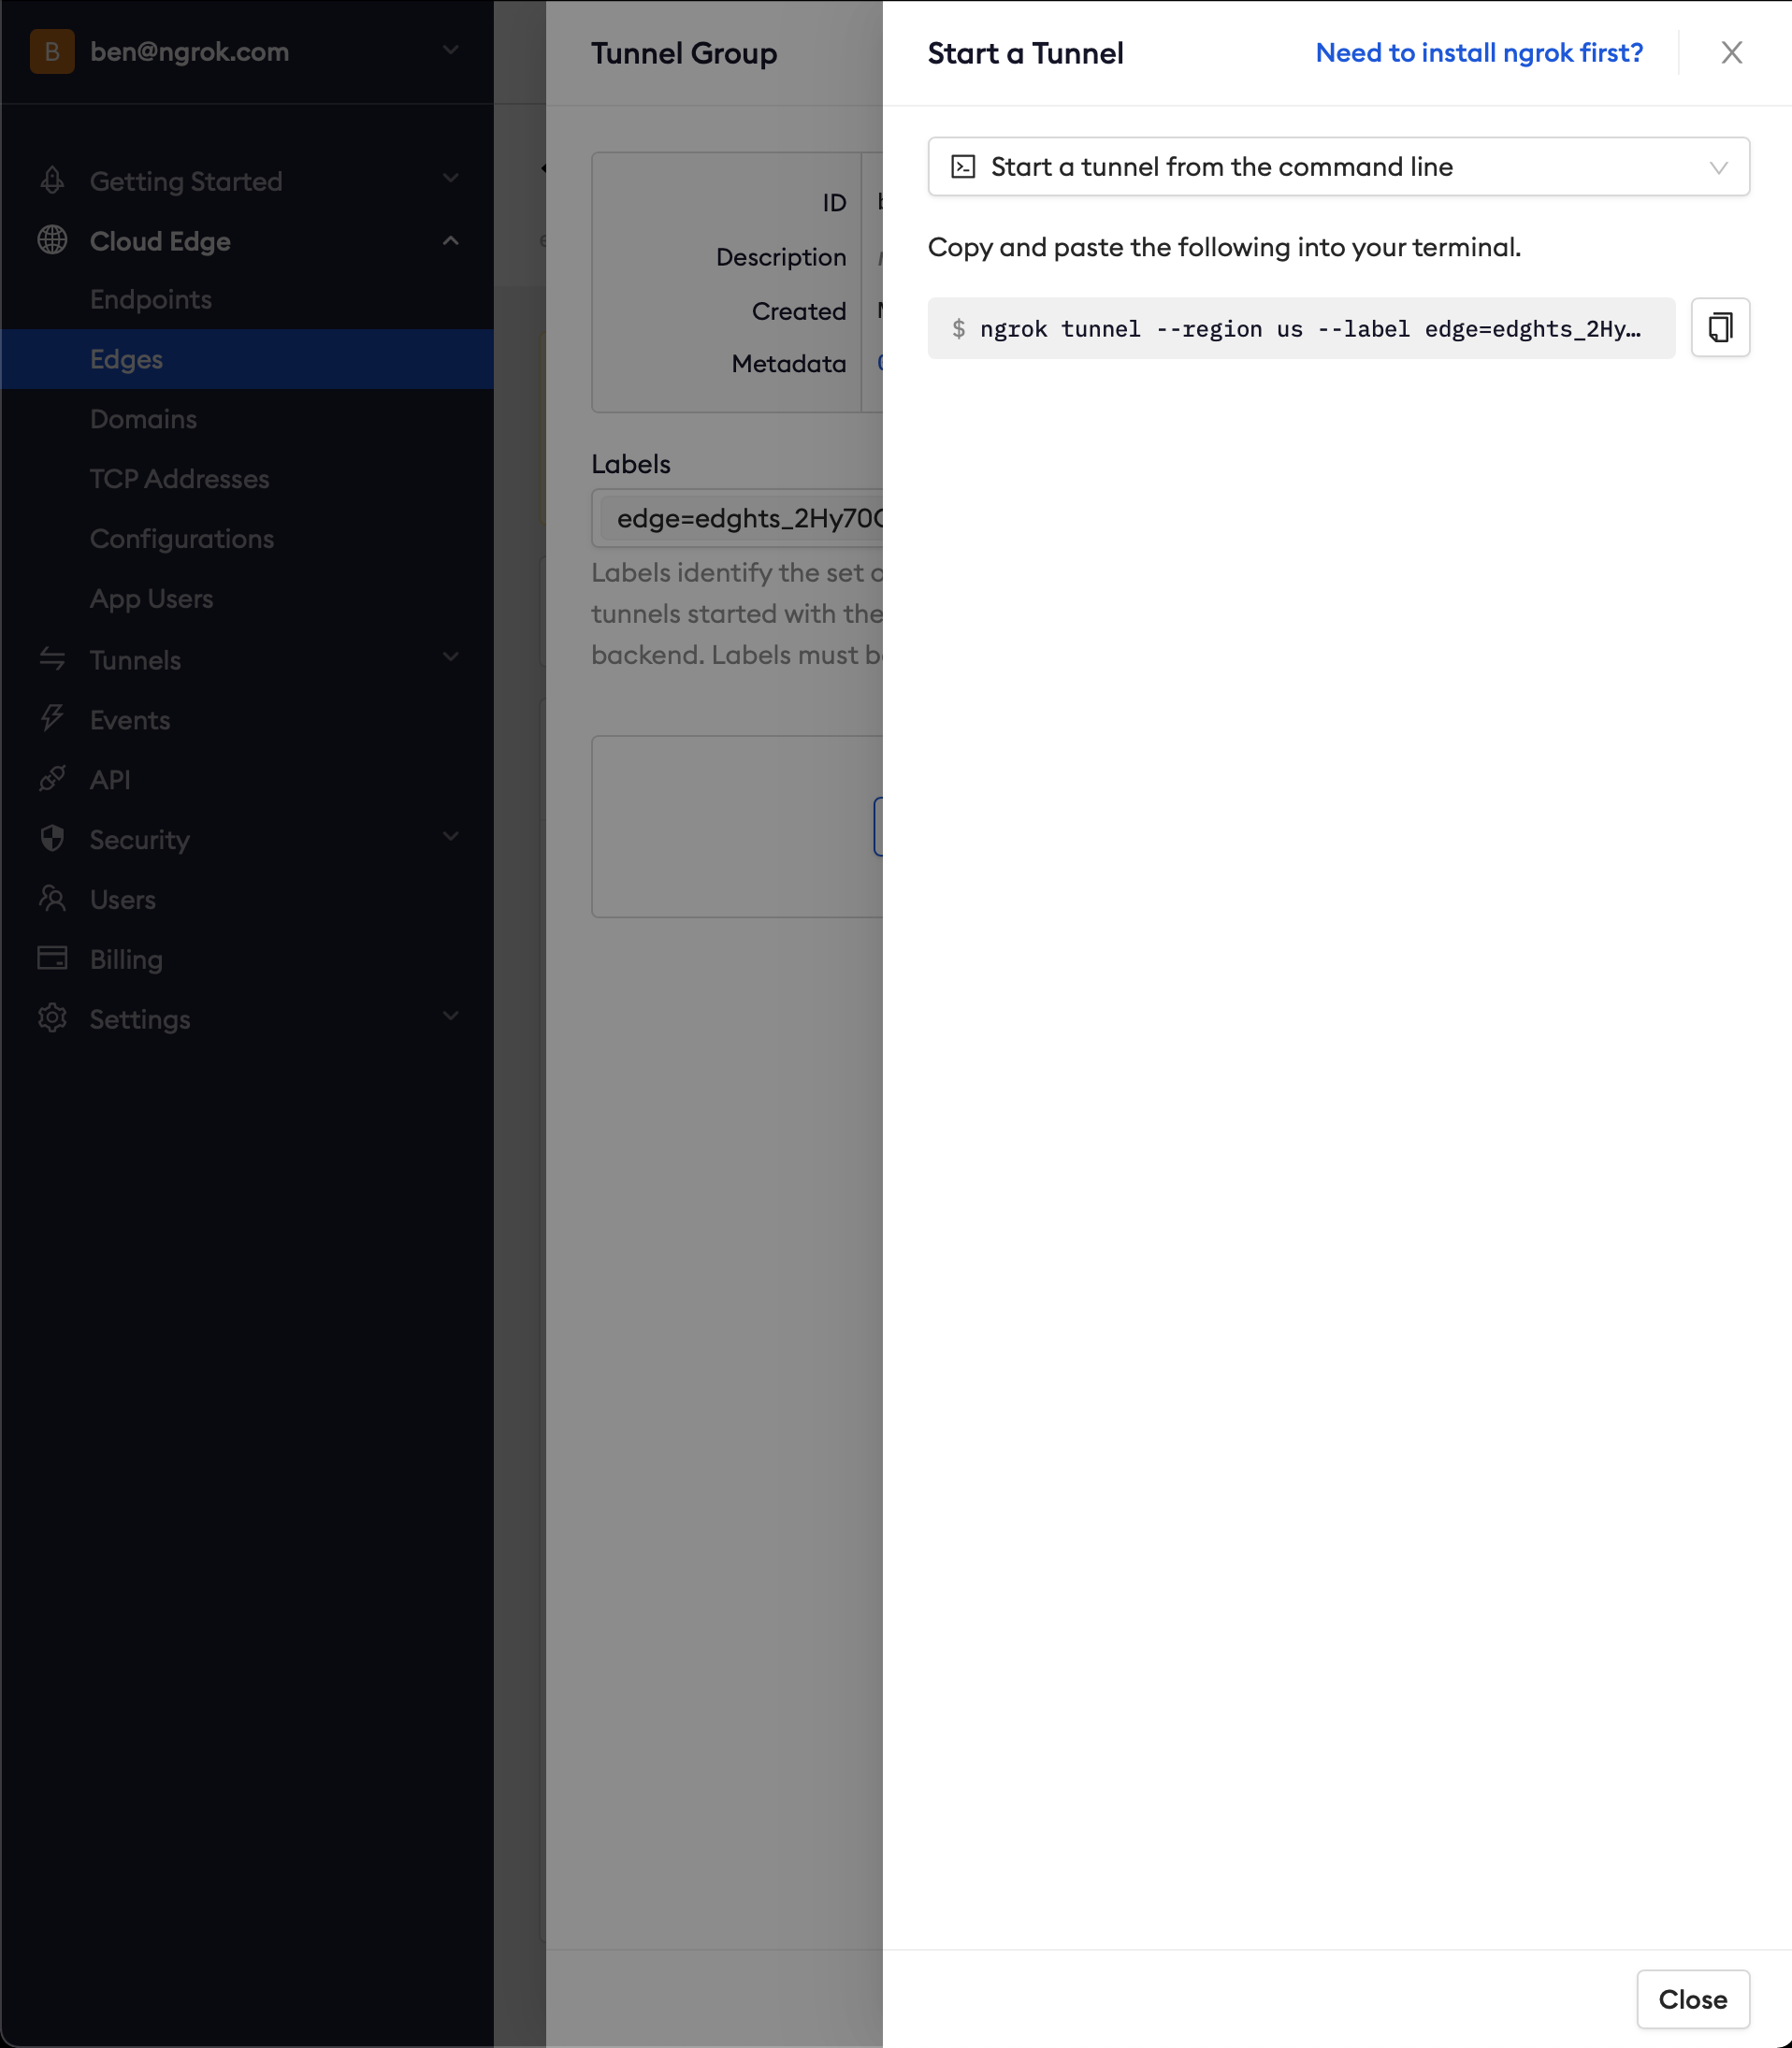Click the Copy and paste instruction text

coord(1224,247)
